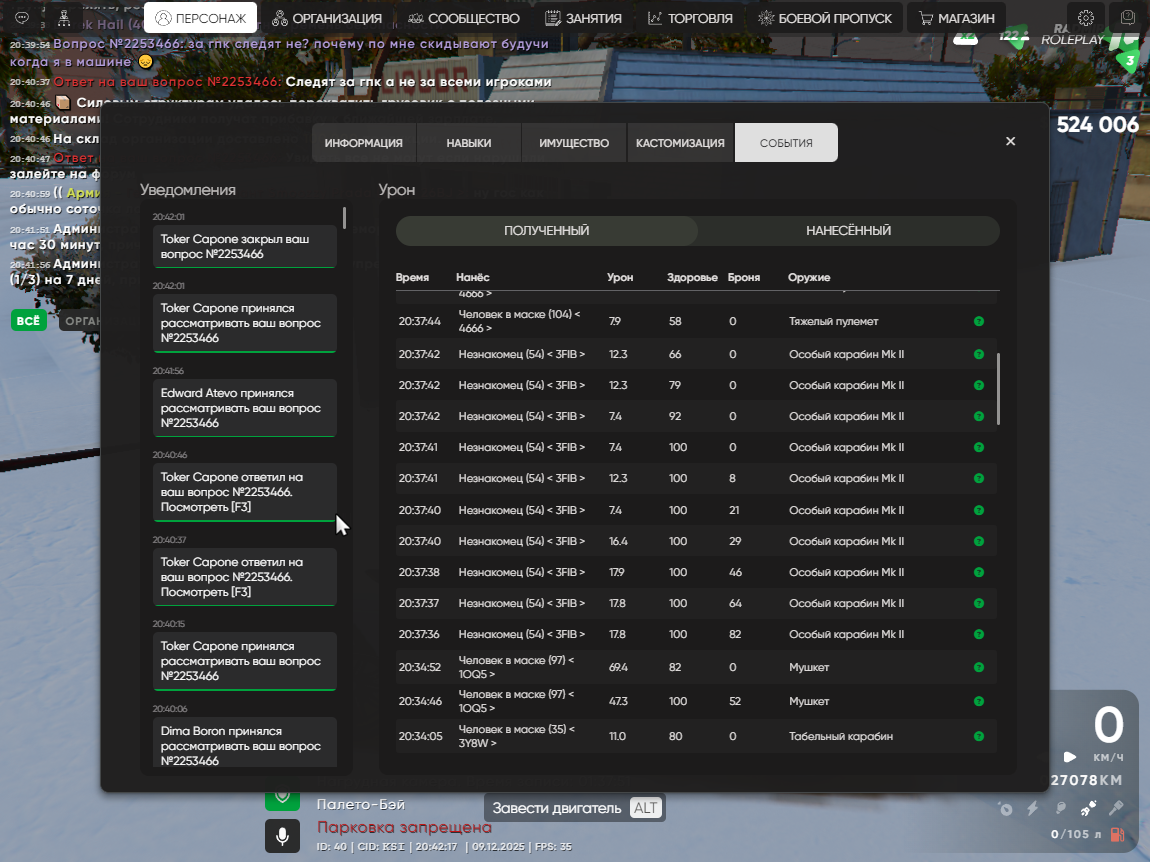Click the red fuel pump icon
Screen dimensions: 1150x862
(1117, 834)
